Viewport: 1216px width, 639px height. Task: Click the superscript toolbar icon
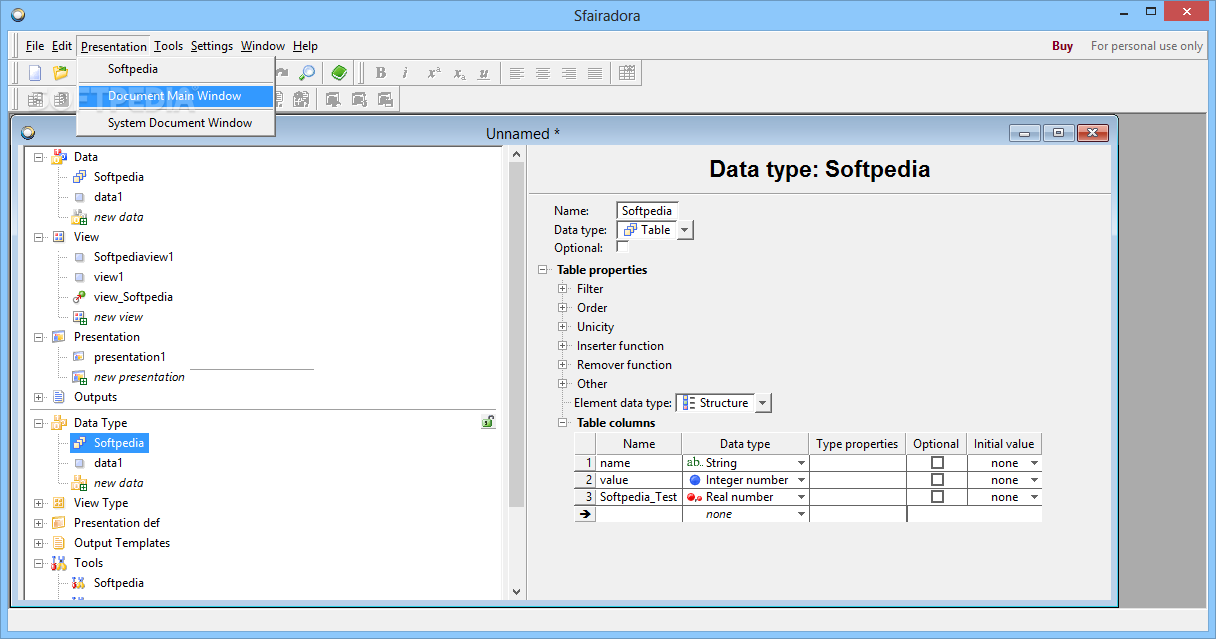[x=434, y=73]
